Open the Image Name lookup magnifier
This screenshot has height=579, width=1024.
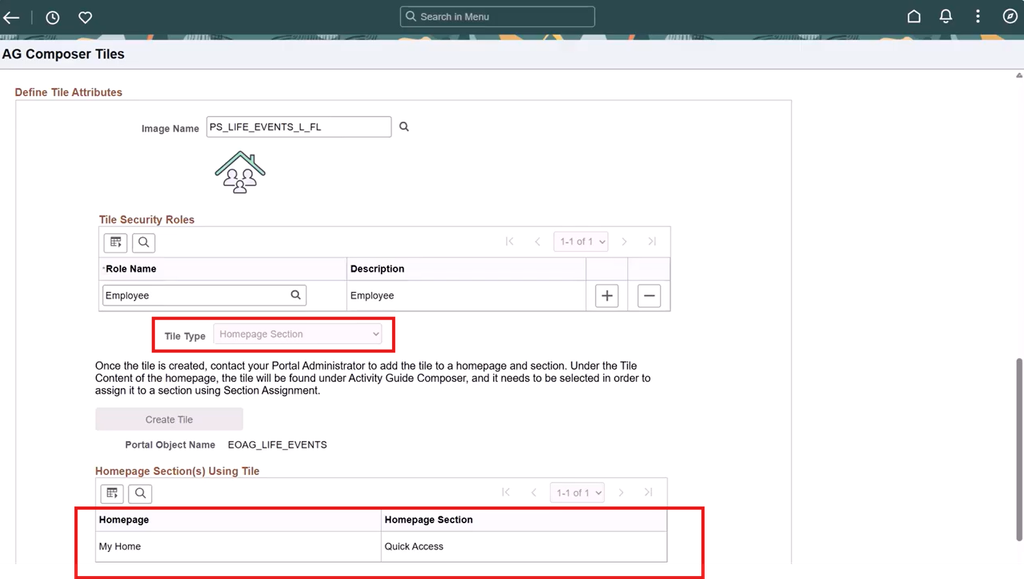pos(404,127)
